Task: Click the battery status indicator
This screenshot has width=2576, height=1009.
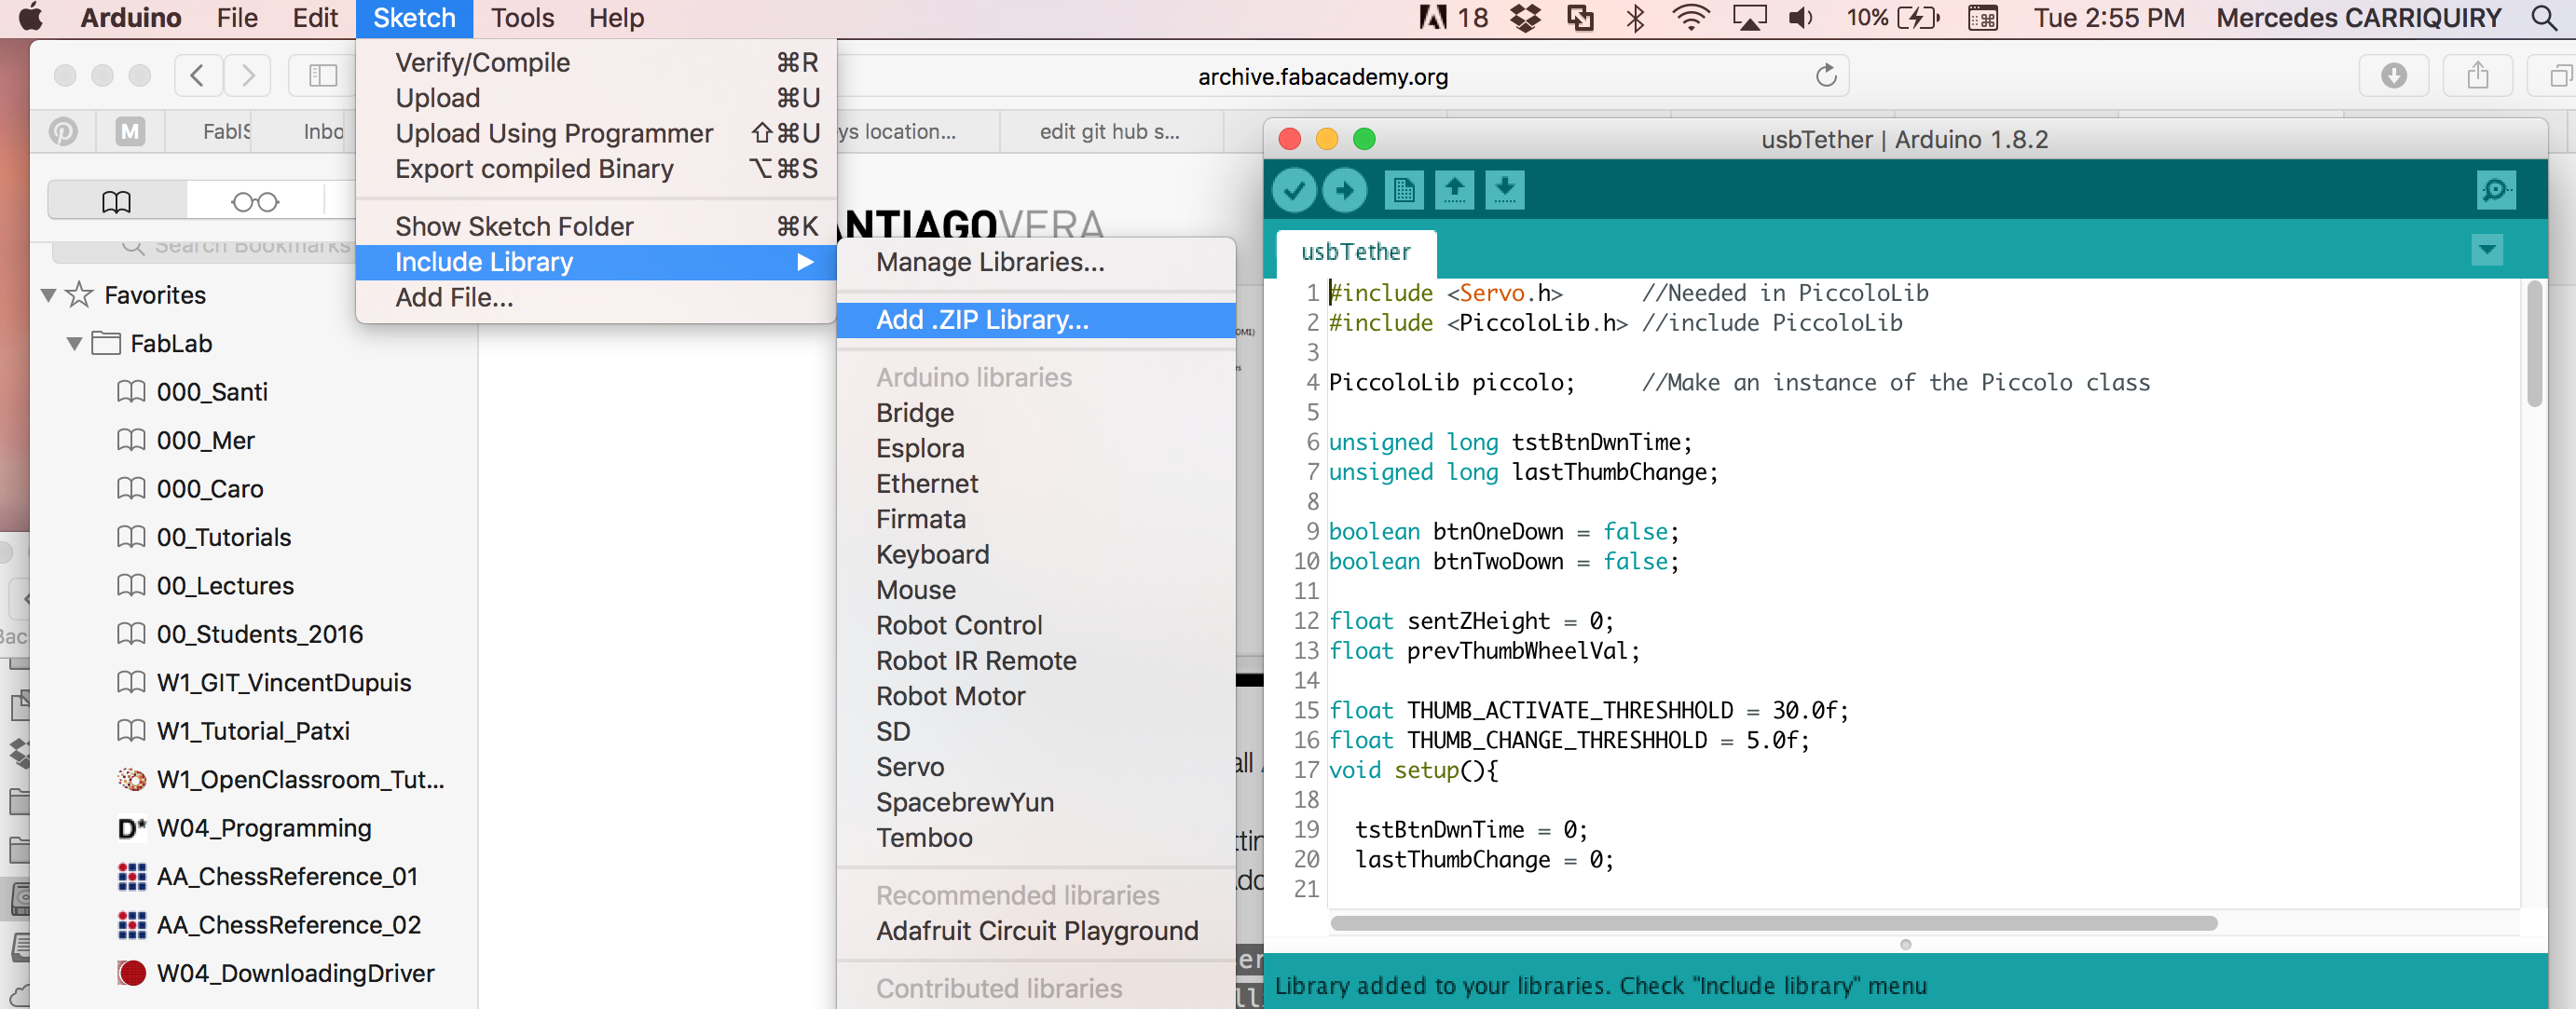Action: pos(1892,18)
